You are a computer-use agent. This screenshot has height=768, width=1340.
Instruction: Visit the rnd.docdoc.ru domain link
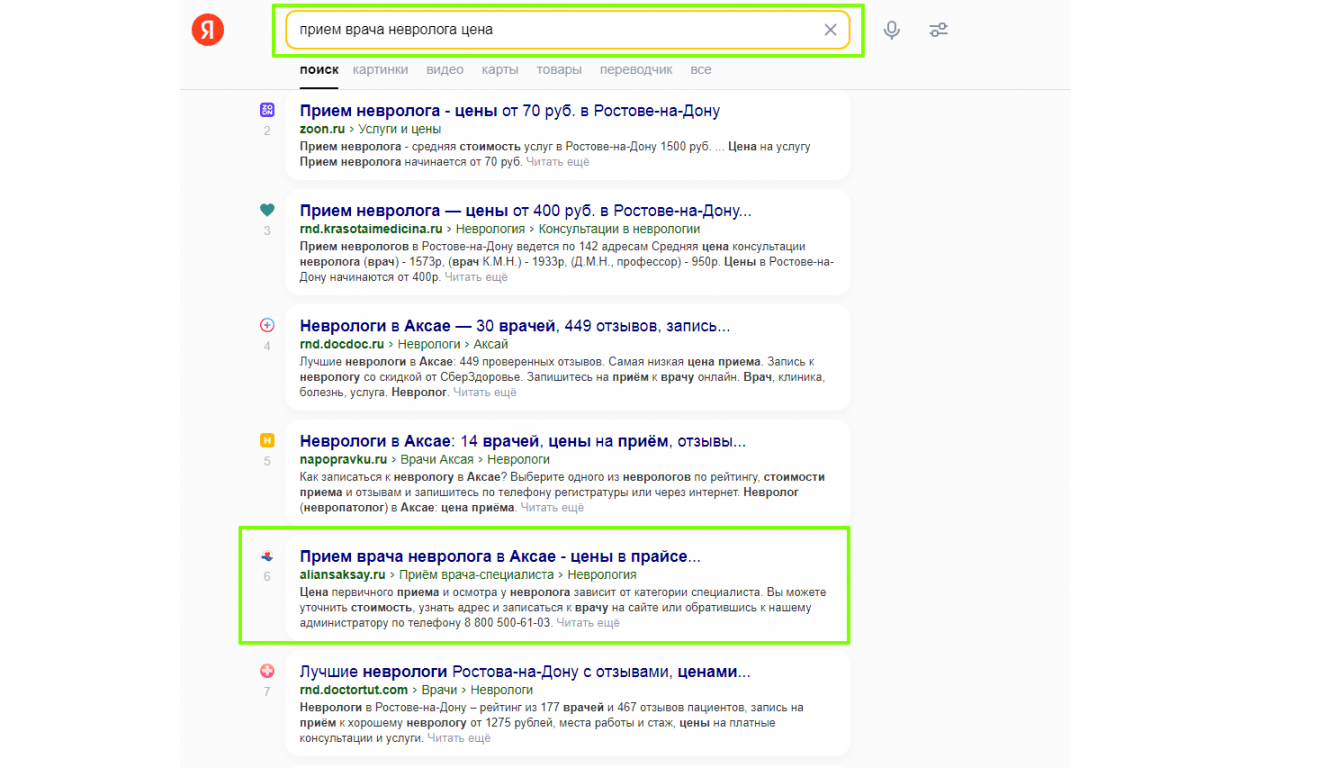tap(343, 344)
